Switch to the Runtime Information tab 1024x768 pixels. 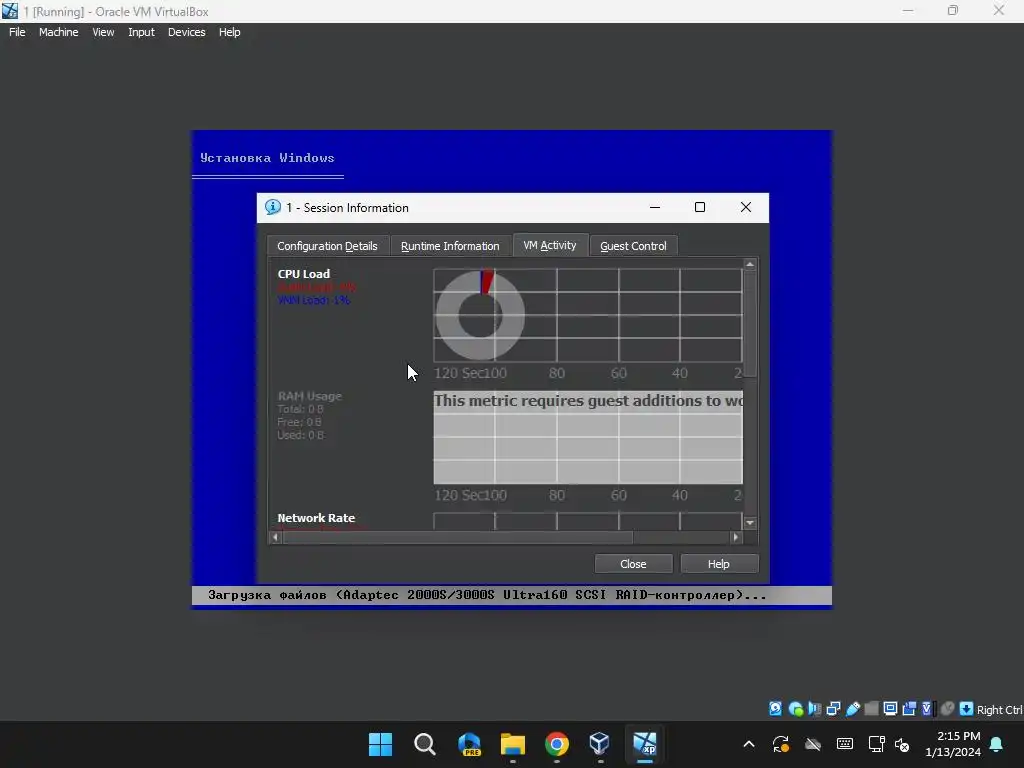pos(450,246)
